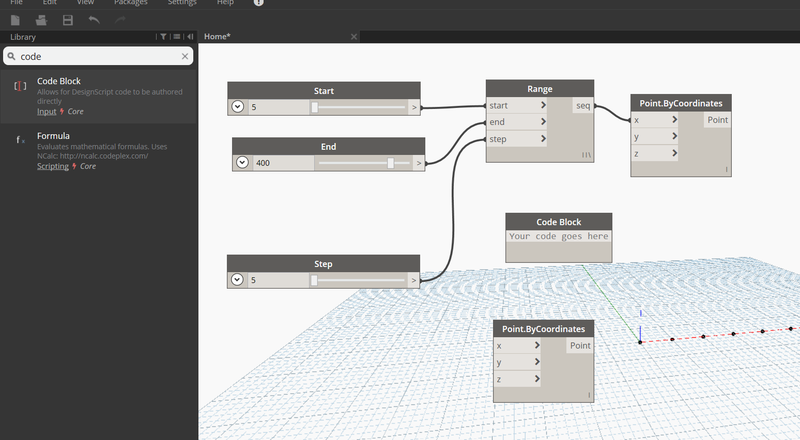
Task: Clear the search text with X
Action: click(185, 56)
